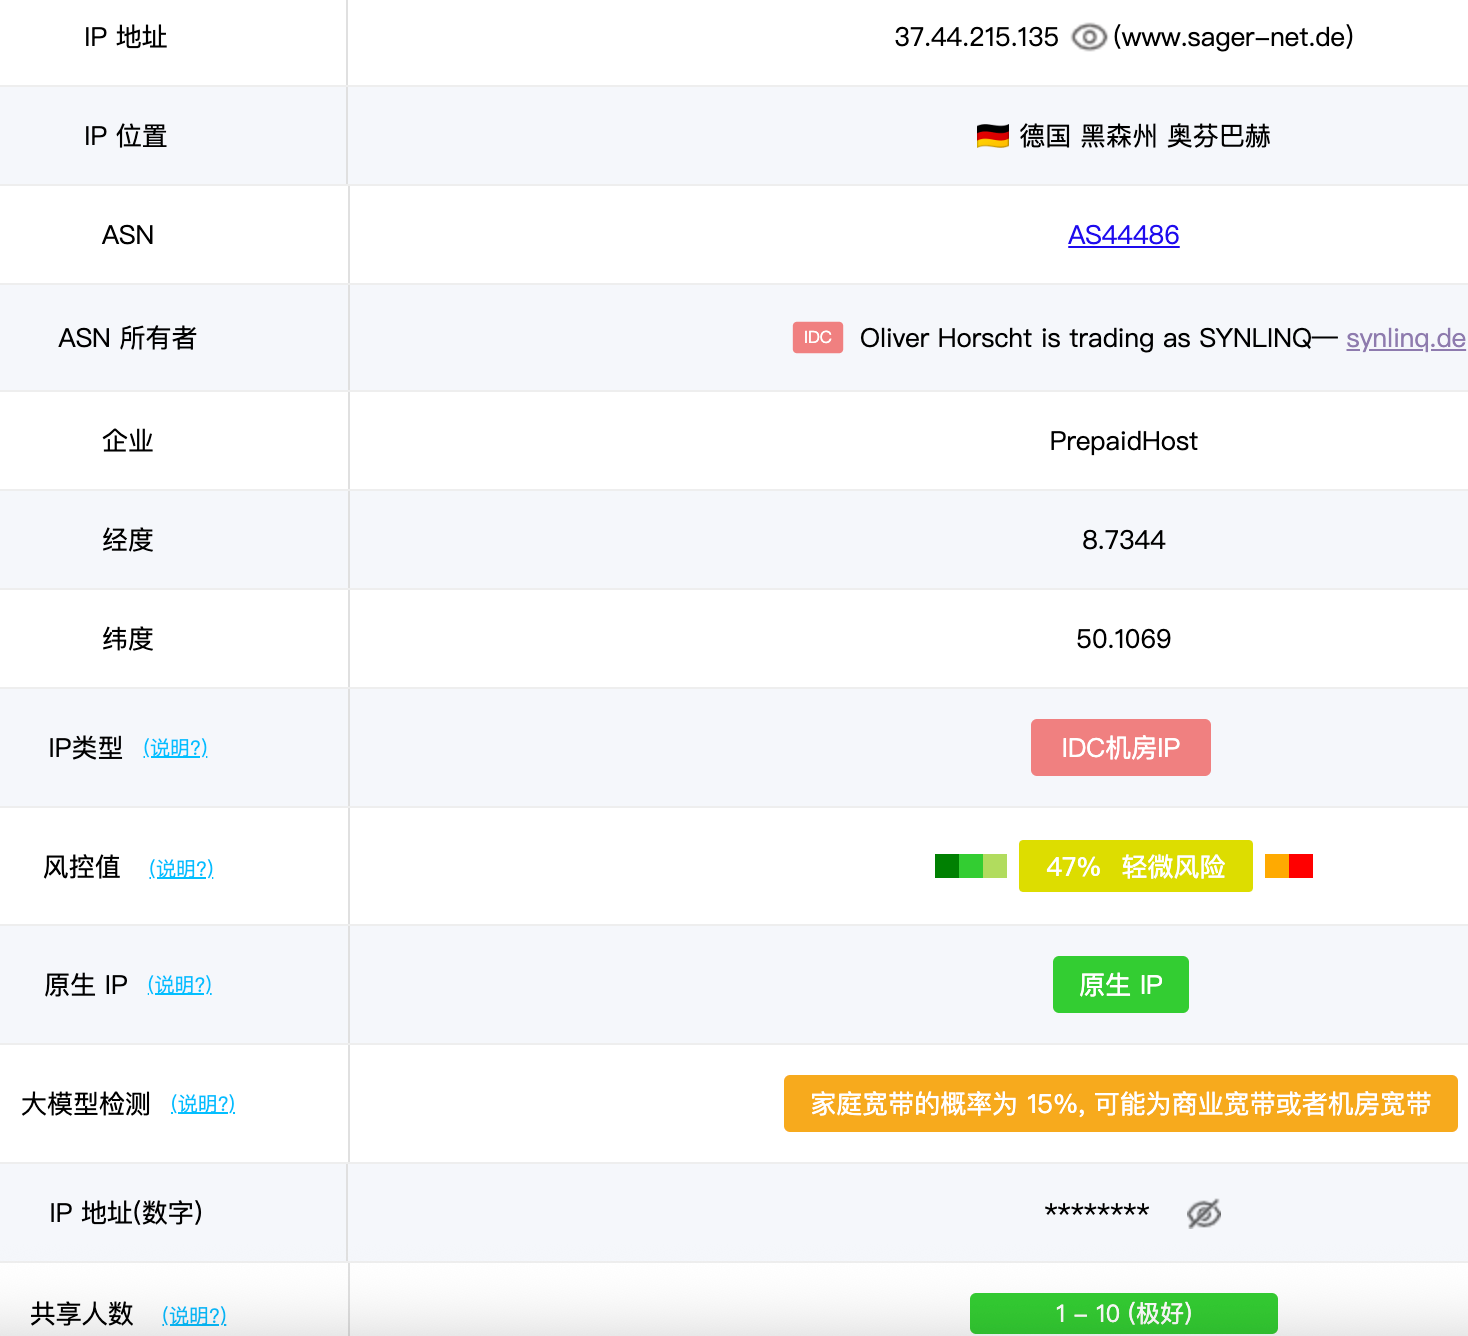Click the eye icon beside IP 37.44.215.135
This screenshot has height=1336, width=1468.
(x=1088, y=38)
